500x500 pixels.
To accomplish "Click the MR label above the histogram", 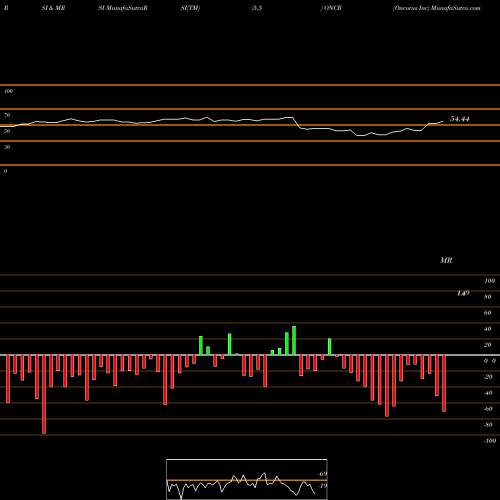I will coord(446,260).
